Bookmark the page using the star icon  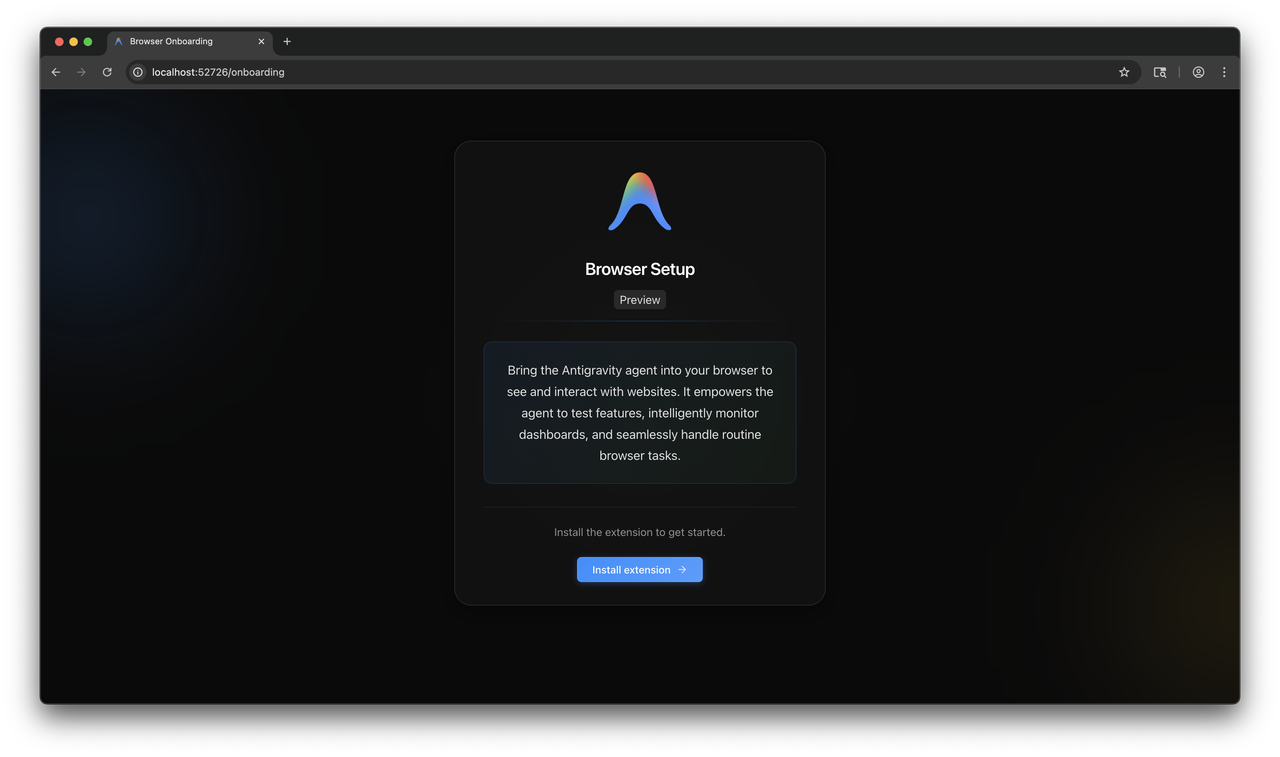[1123, 72]
